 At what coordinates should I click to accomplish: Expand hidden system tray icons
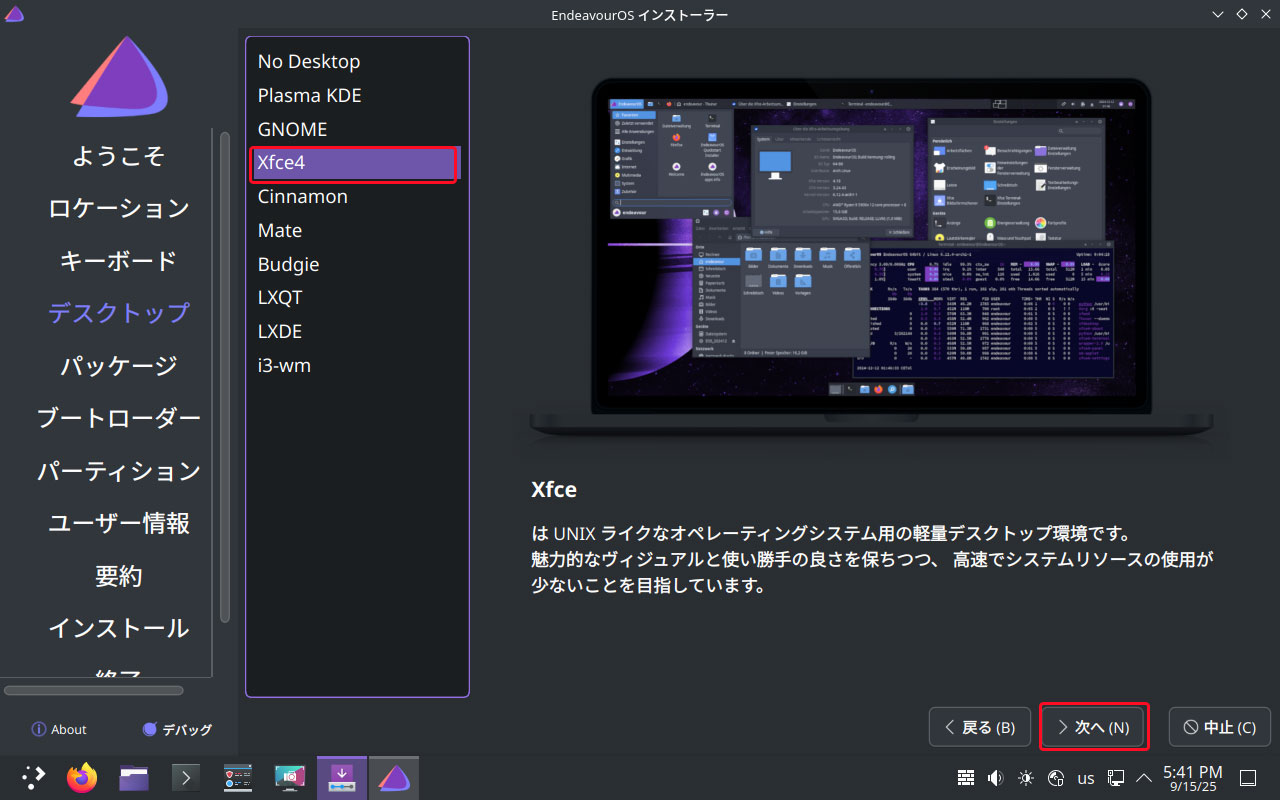click(1143, 778)
